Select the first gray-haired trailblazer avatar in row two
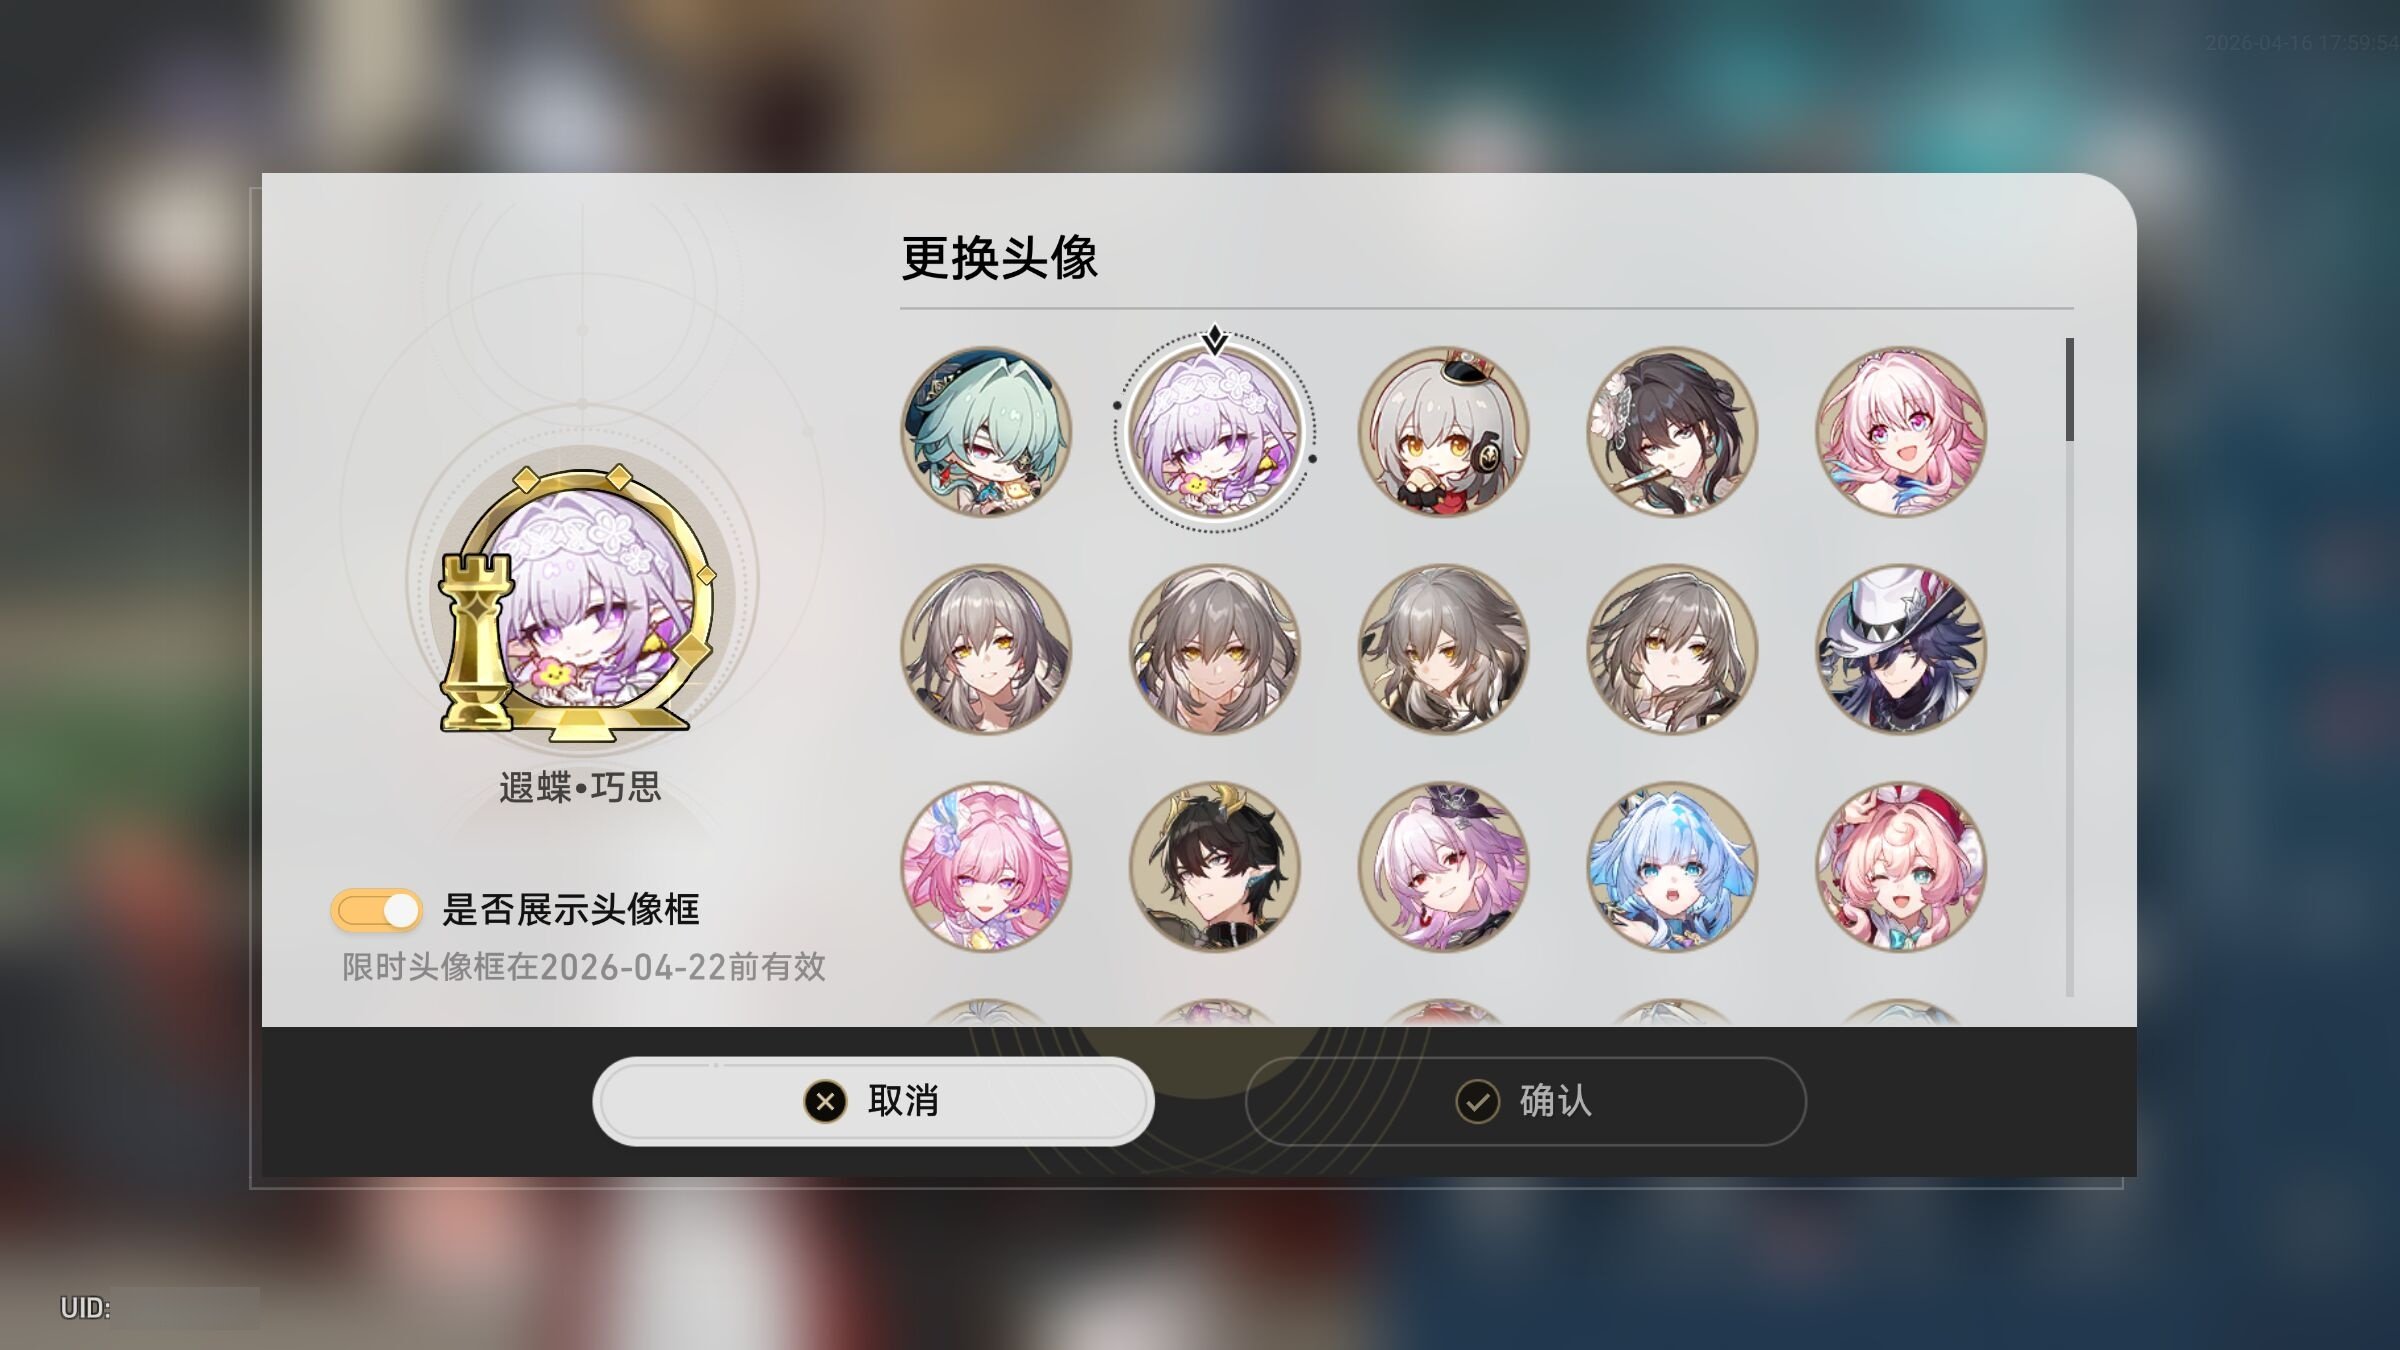 click(x=986, y=649)
